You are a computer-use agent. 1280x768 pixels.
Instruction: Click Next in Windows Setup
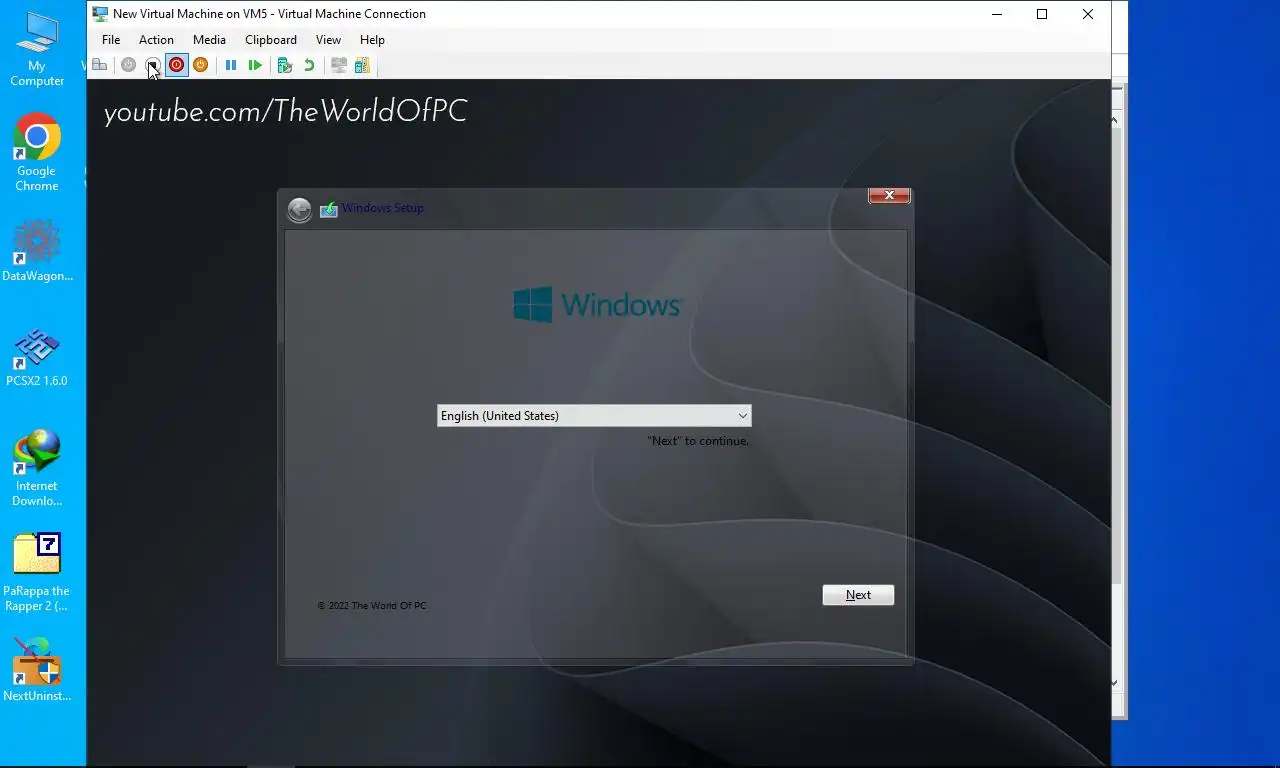pyautogui.click(x=858, y=595)
